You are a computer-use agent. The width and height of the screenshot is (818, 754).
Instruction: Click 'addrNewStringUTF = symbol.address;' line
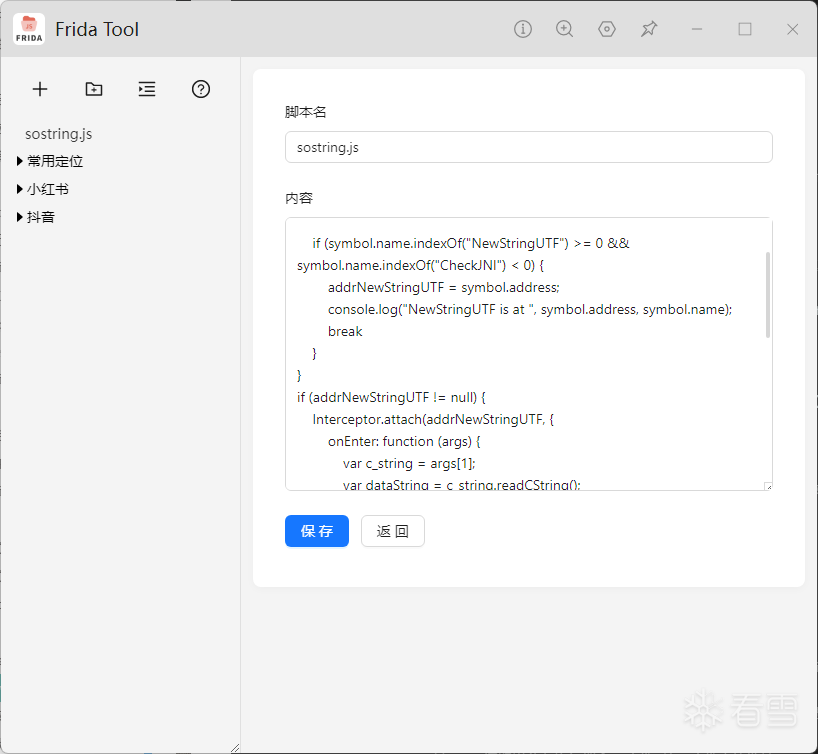coord(444,288)
